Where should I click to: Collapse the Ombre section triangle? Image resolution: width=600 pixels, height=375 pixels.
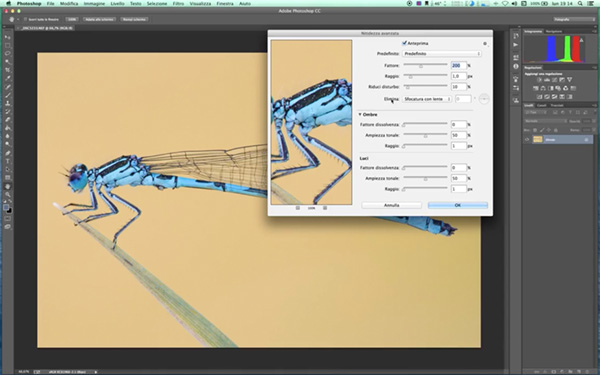coord(360,114)
